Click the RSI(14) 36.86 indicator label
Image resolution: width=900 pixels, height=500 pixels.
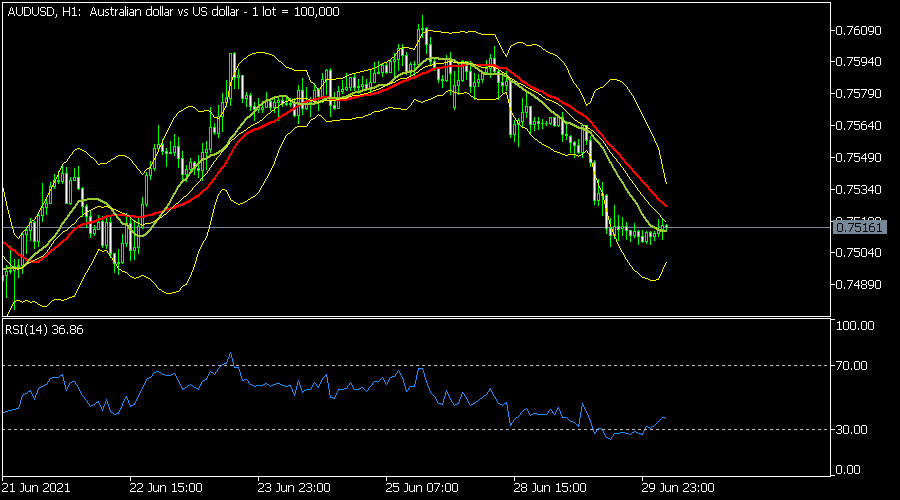coord(42,328)
